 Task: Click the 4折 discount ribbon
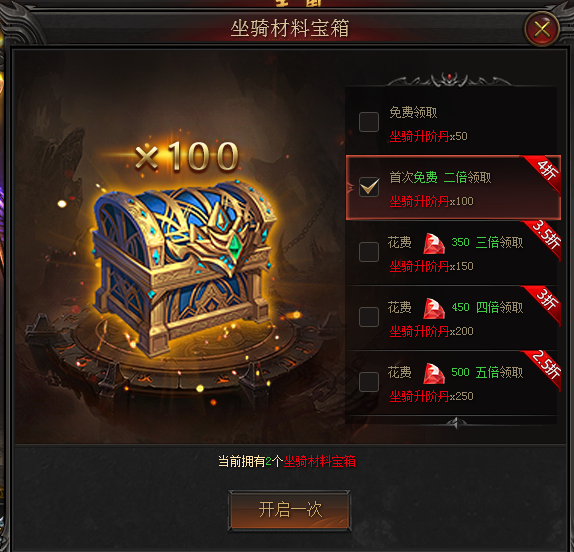[x=544, y=172]
